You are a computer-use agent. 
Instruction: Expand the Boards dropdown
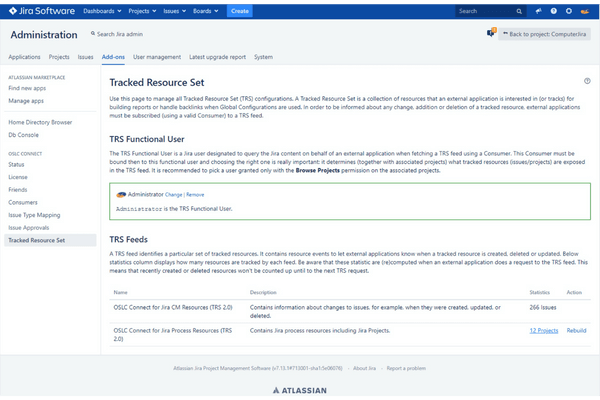click(205, 11)
